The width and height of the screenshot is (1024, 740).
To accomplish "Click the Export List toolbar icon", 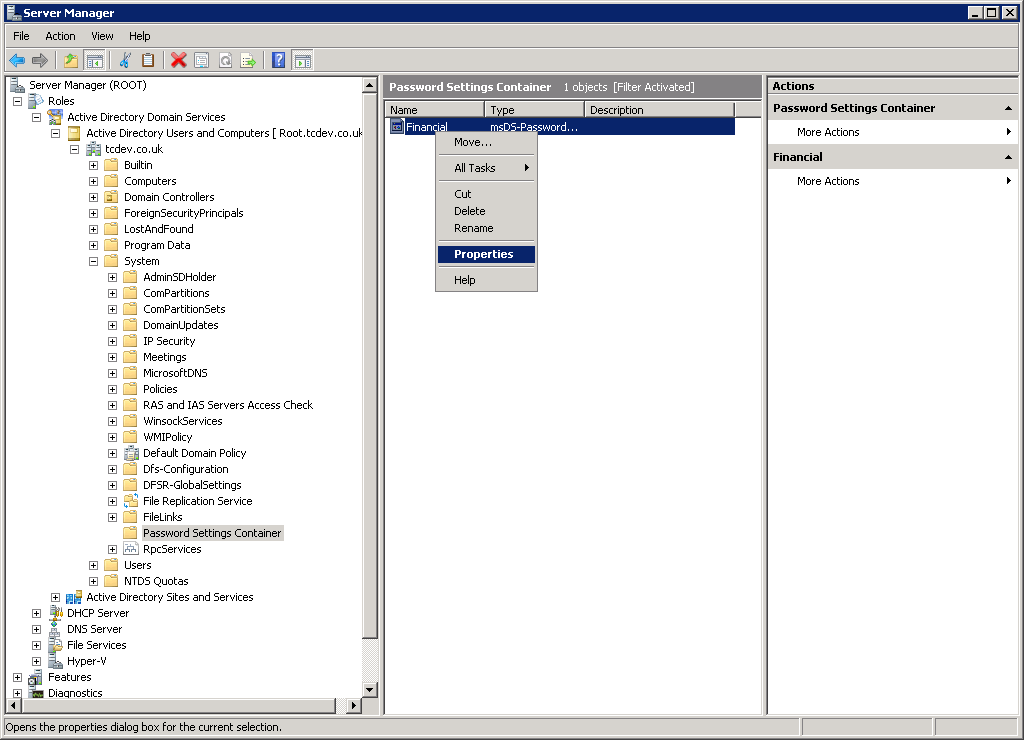I will (248, 61).
